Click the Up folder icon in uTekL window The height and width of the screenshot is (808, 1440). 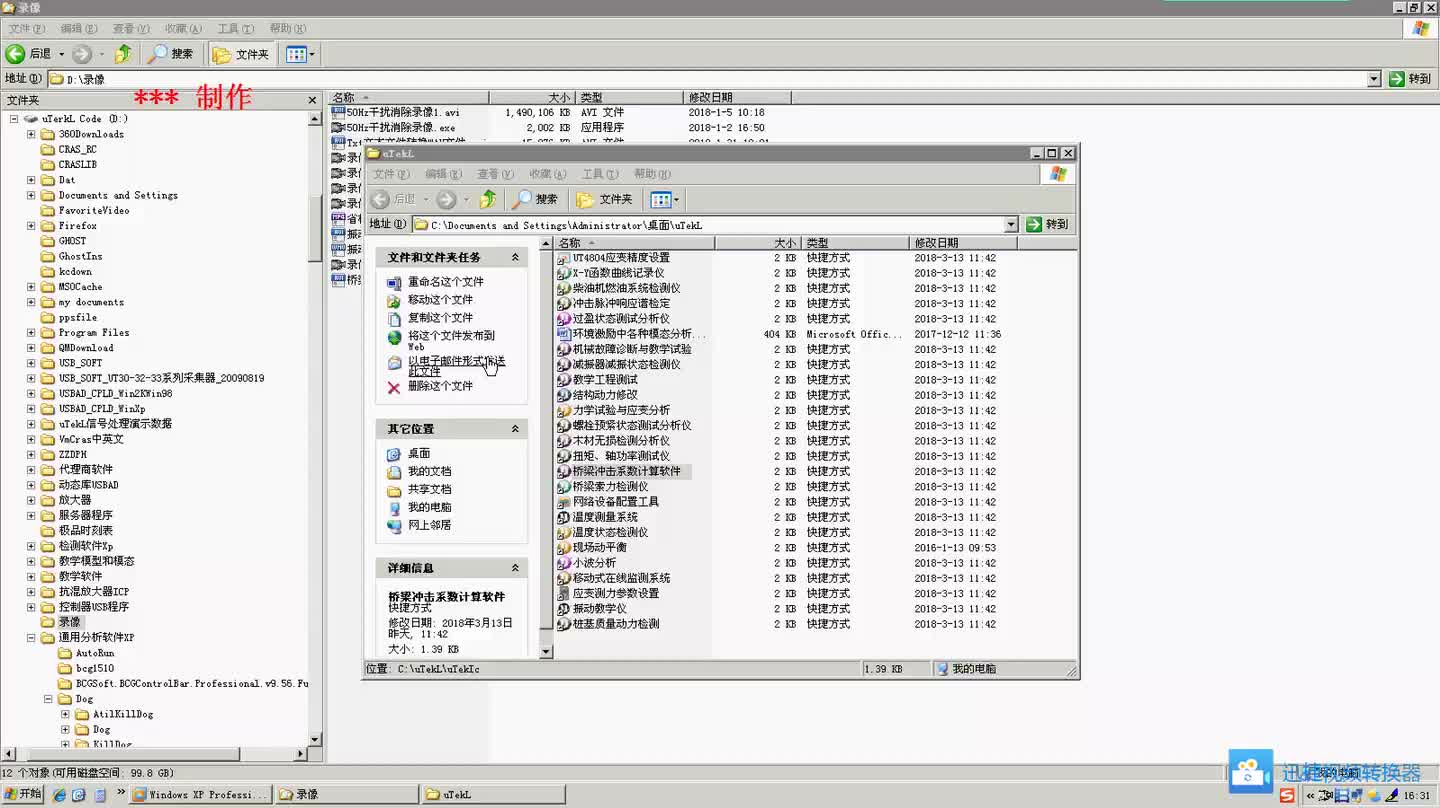[x=488, y=199]
